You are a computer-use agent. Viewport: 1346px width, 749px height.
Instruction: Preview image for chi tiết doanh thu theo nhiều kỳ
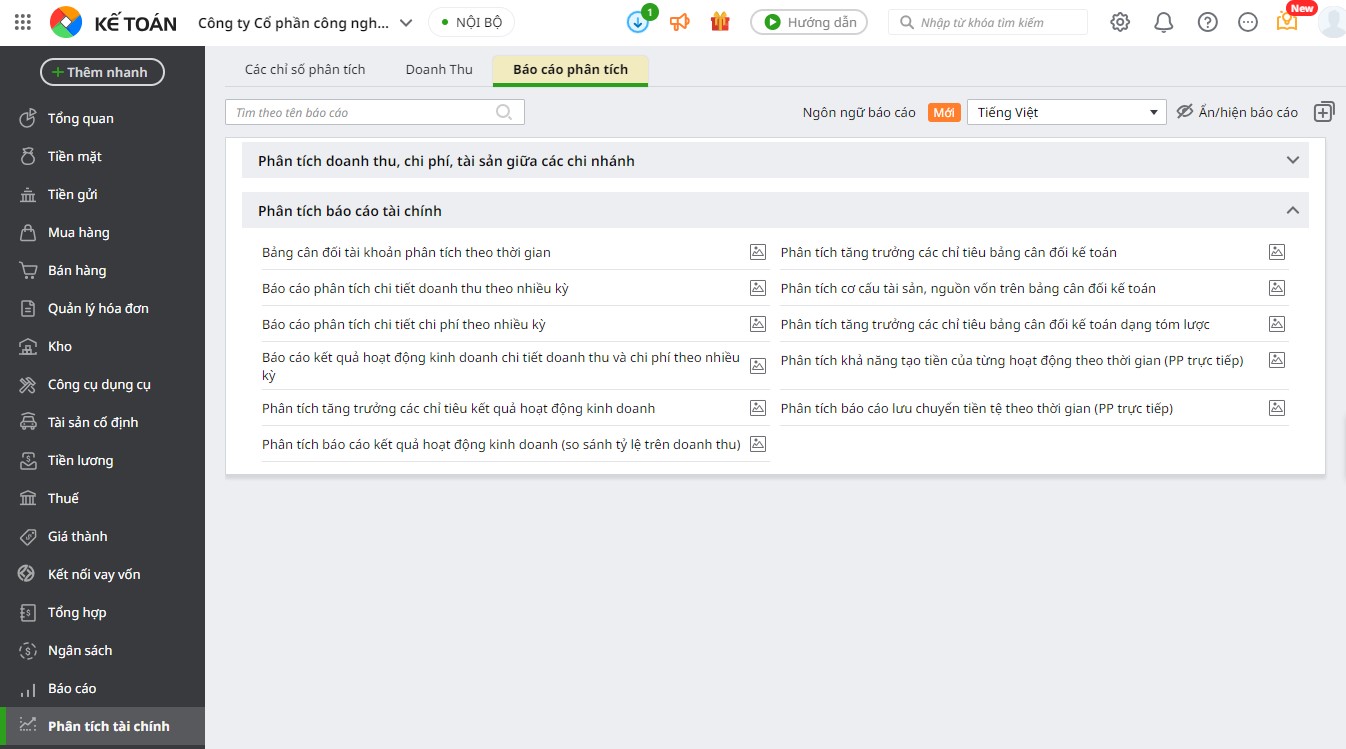[x=758, y=288]
